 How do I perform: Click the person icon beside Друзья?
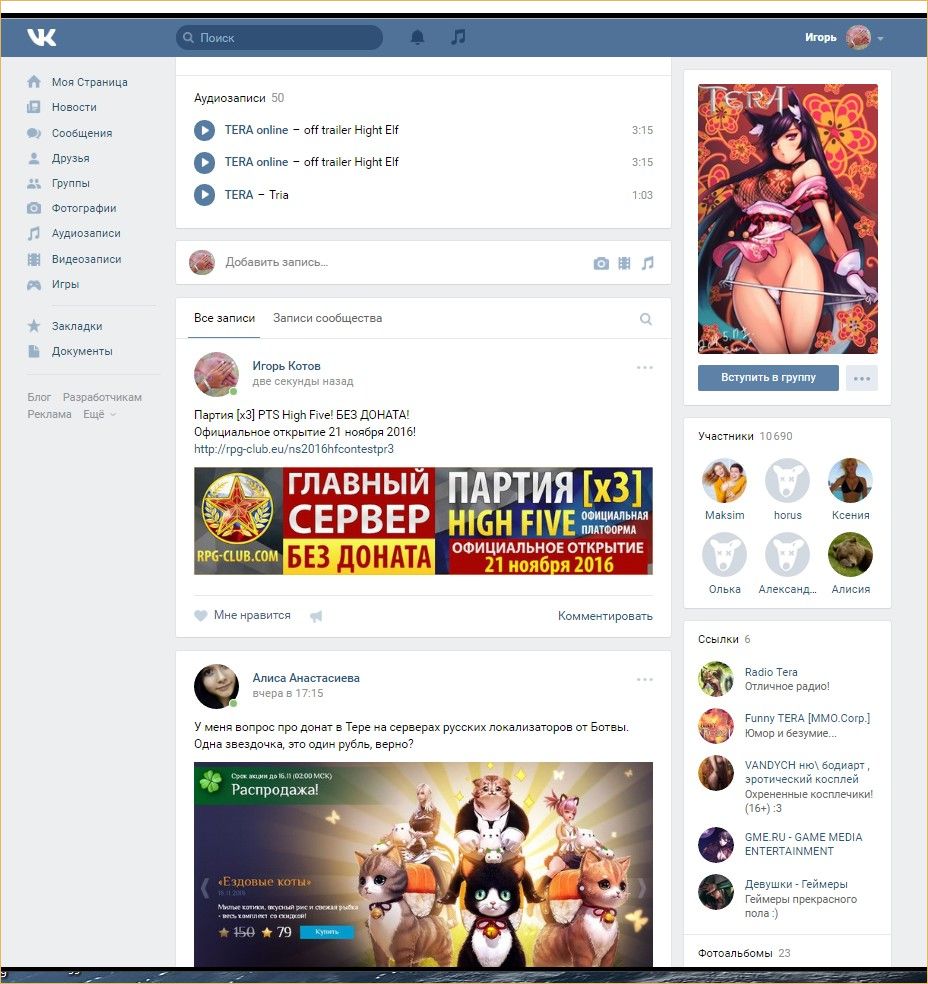pyautogui.click(x=34, y=158)
